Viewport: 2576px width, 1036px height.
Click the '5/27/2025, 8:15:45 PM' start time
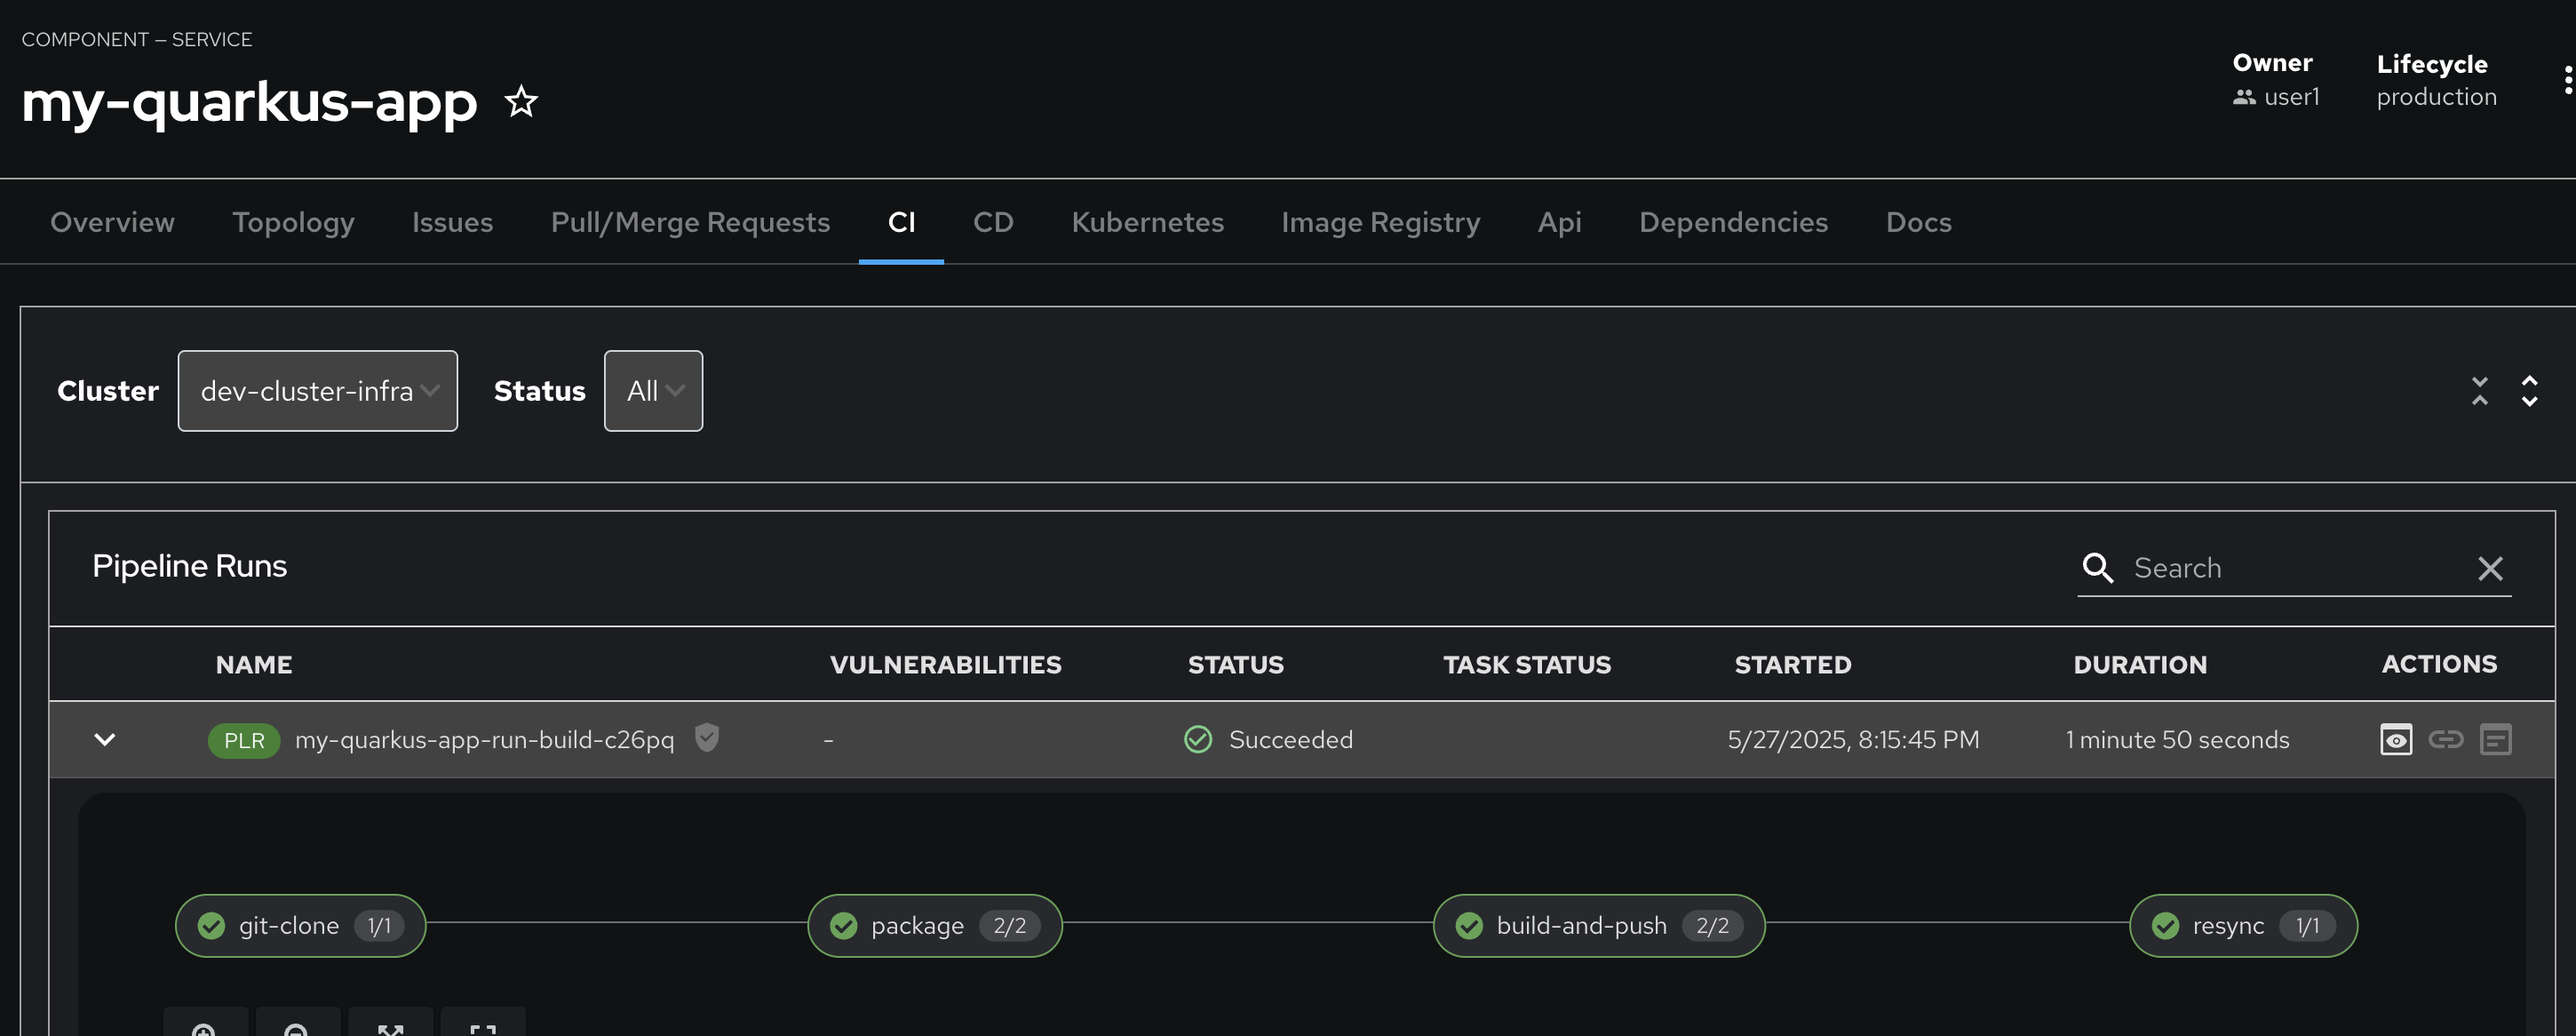click(x=1853, y=740)
